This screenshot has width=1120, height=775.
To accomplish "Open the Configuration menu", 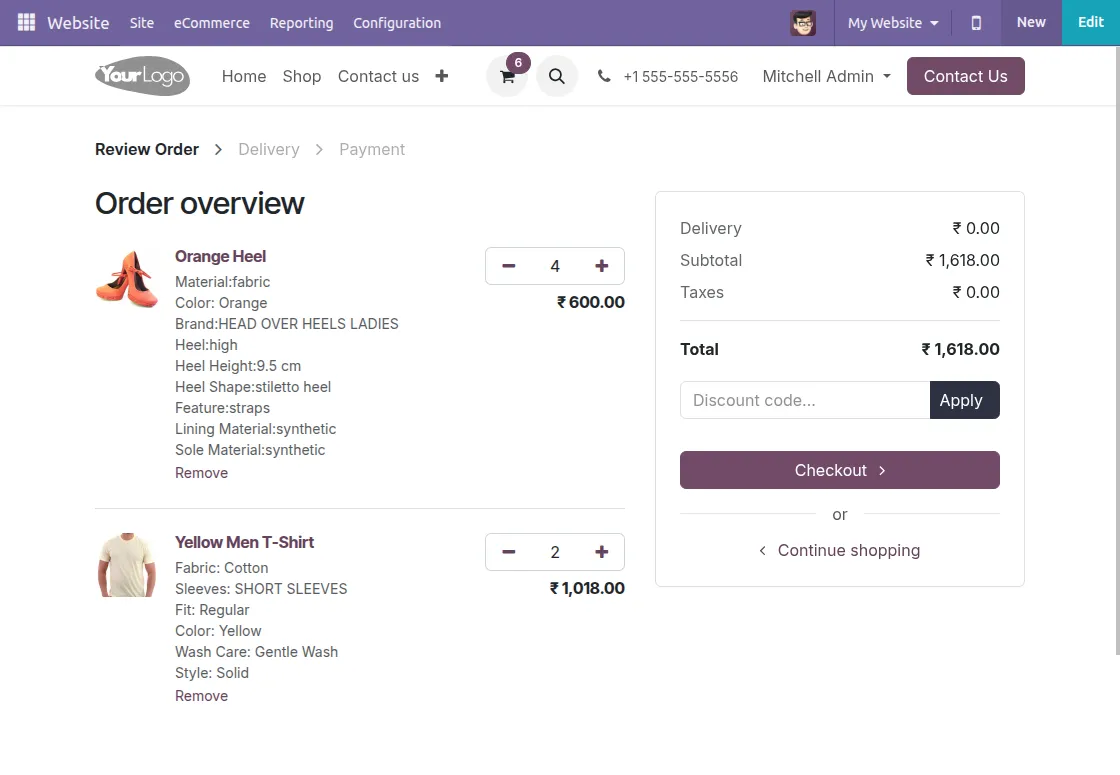I will click(396, 22).
